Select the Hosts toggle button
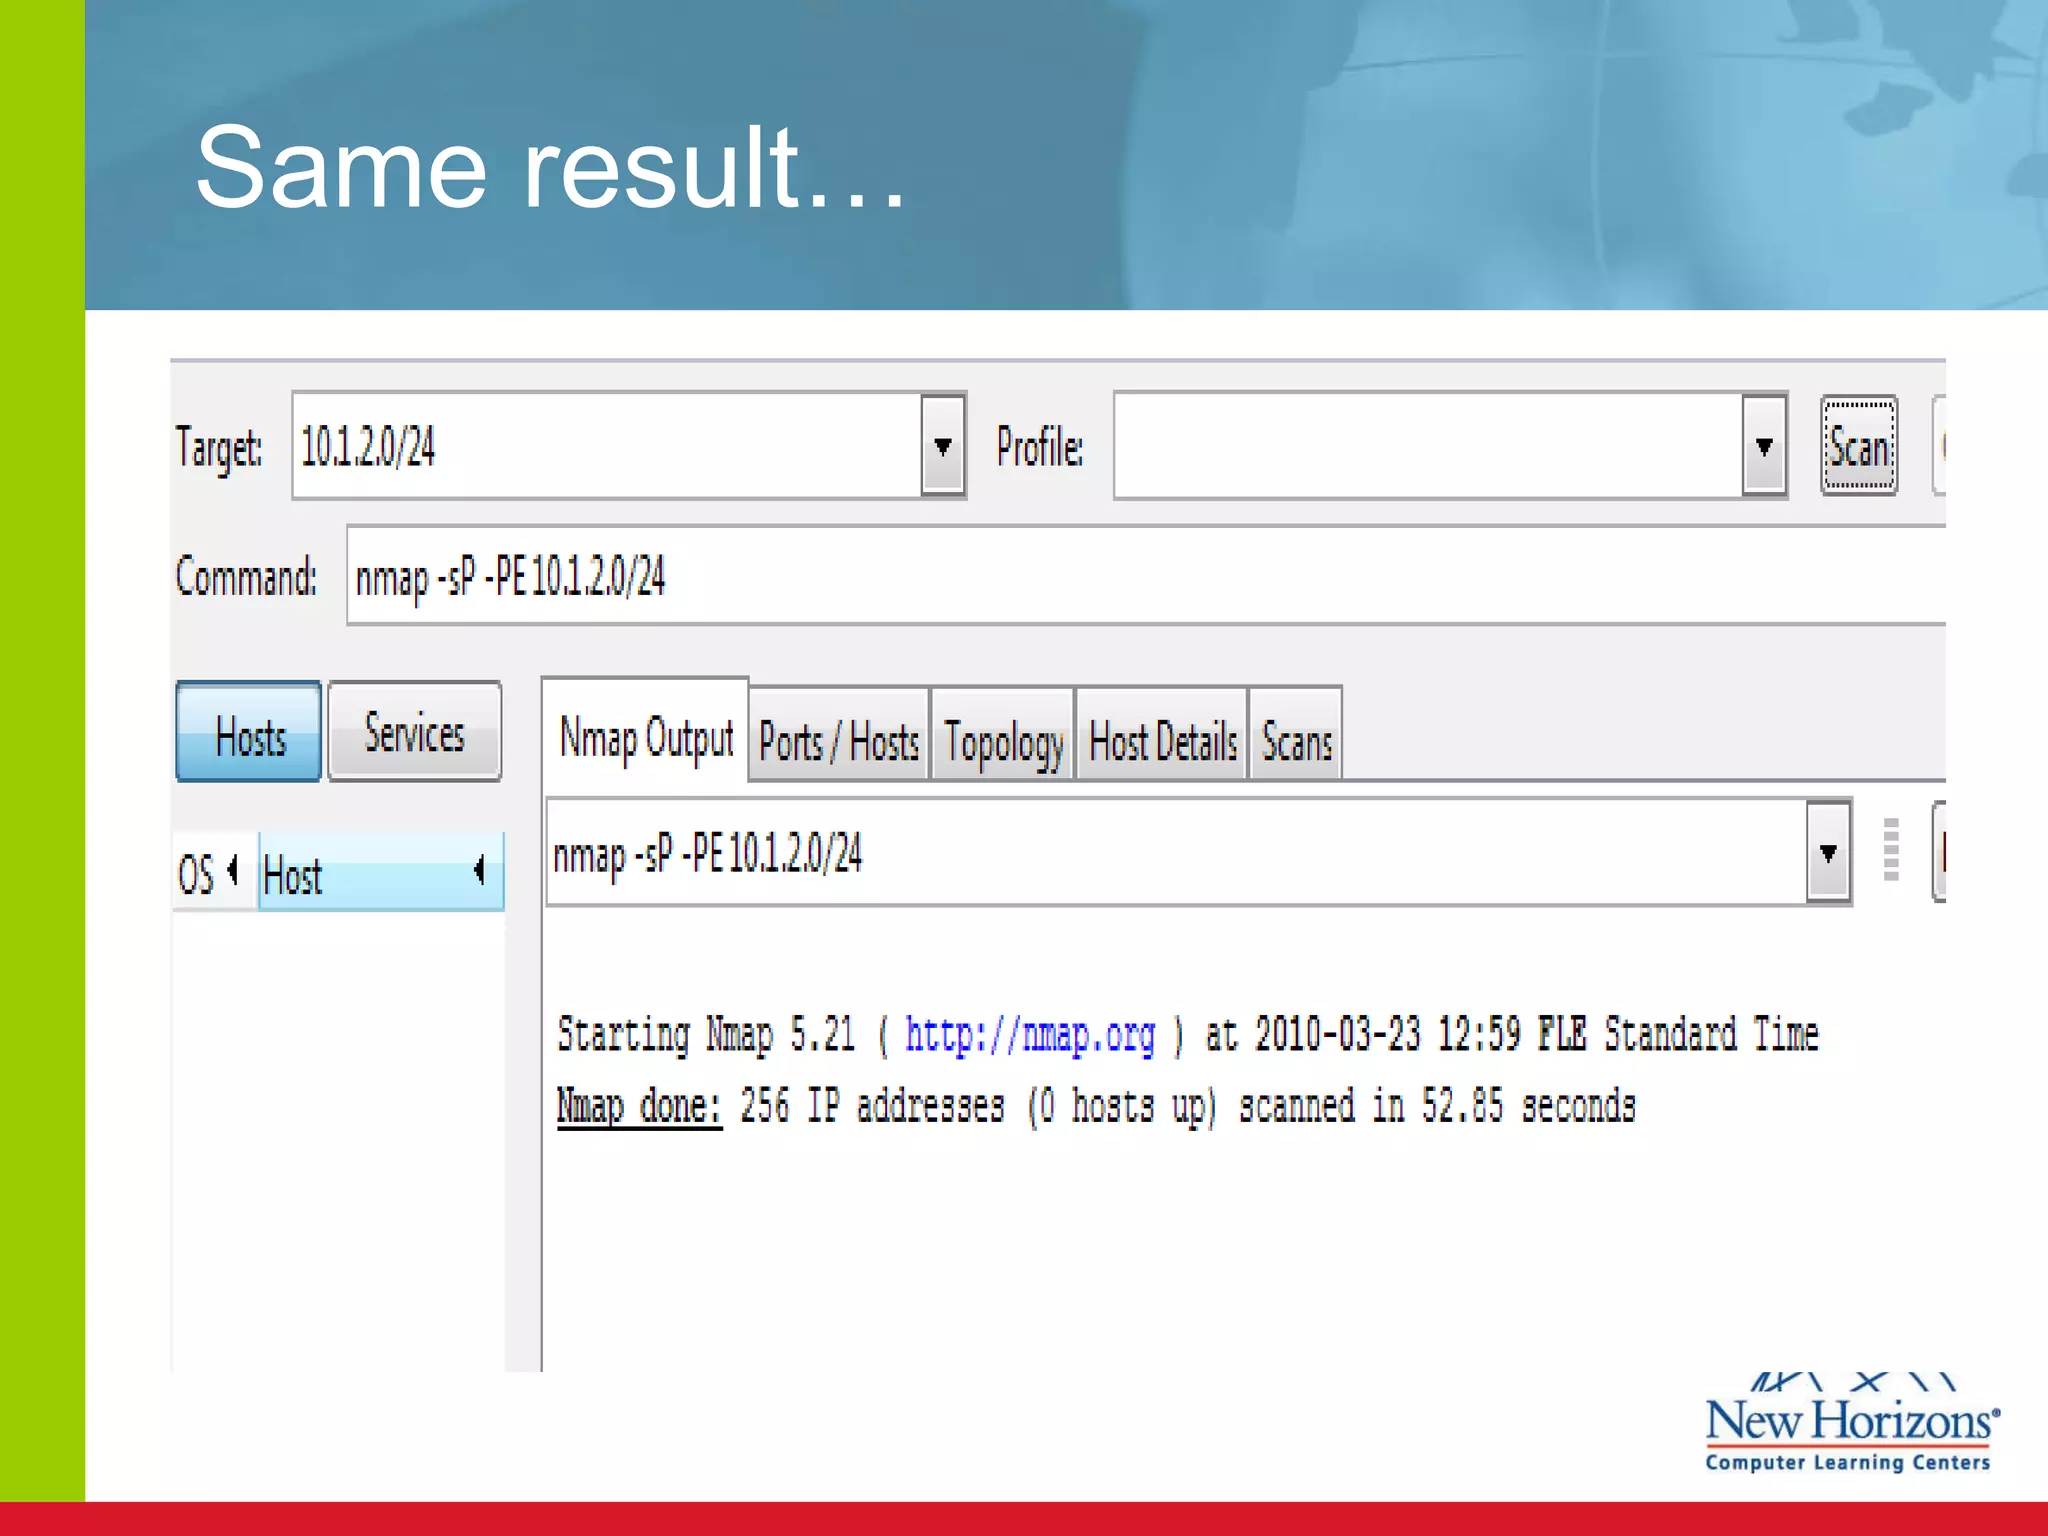 click(x=249, y=733)
